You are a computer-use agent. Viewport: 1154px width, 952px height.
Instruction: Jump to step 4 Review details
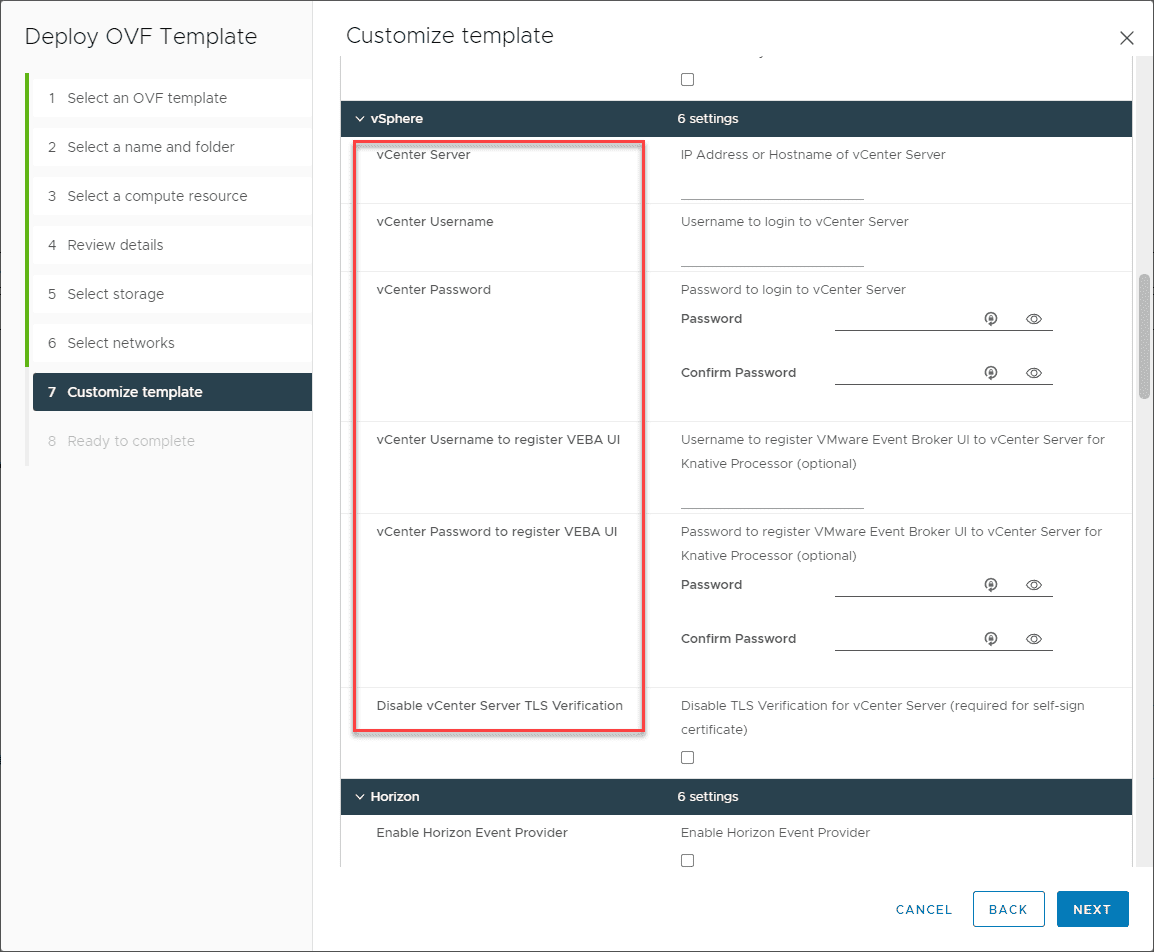[x=115, y=245]
